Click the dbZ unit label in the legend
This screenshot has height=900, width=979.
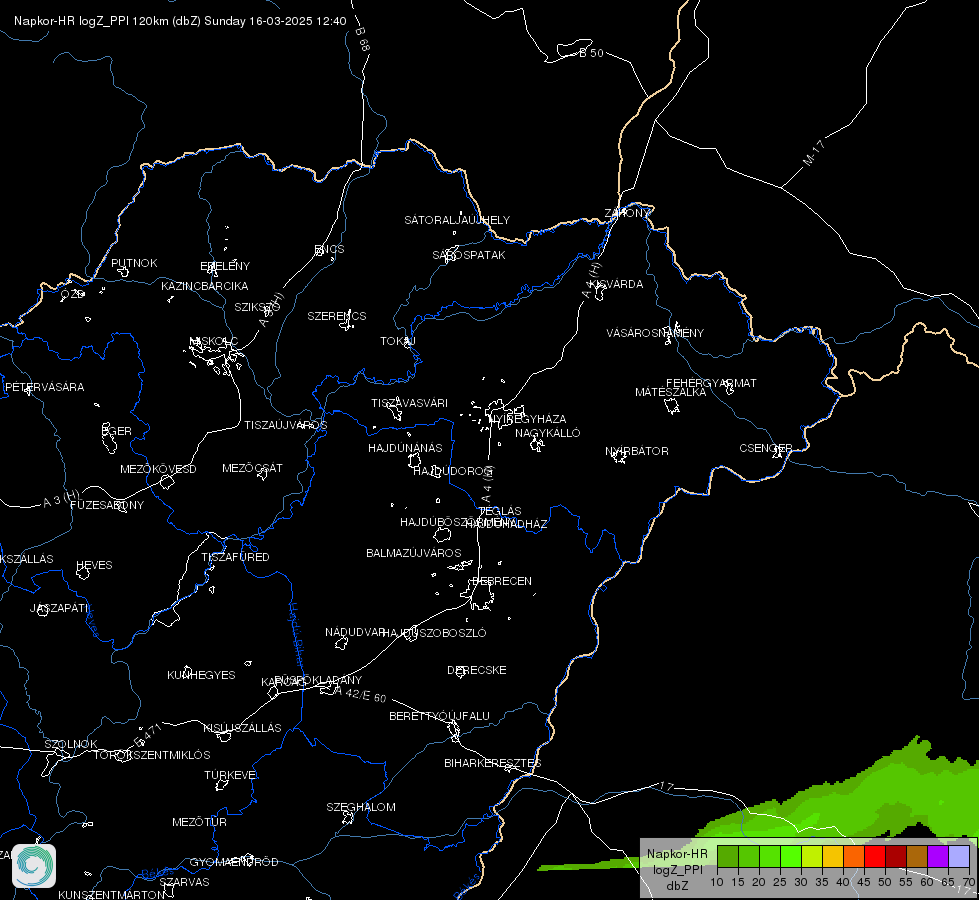pyautogui.click(x=677, y=886)
